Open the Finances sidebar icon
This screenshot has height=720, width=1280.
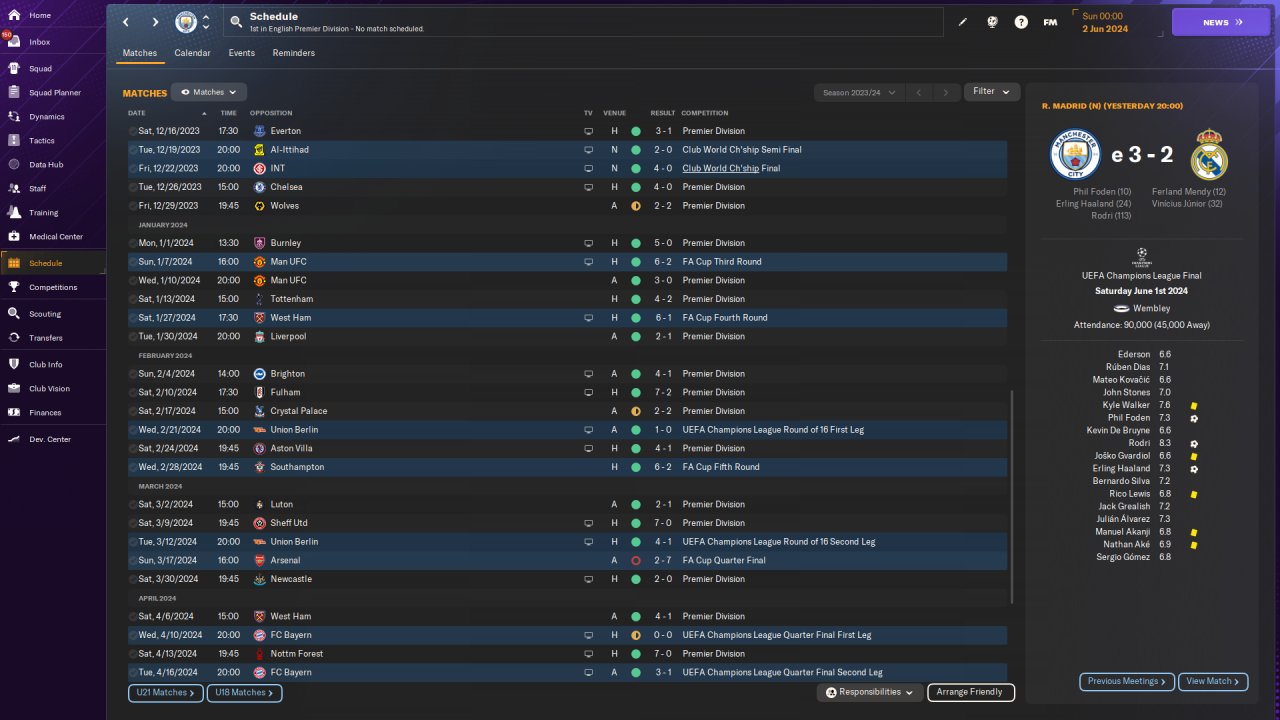pos(14,412)
